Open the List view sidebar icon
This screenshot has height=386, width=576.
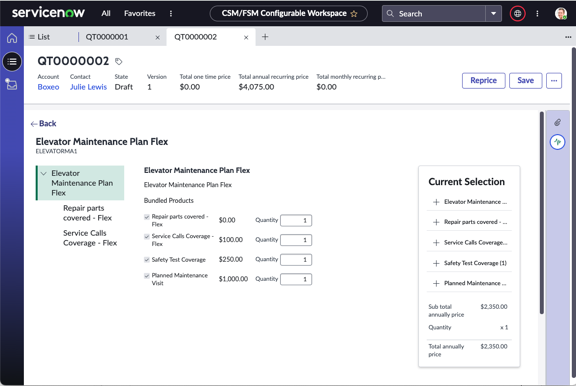tap(12, 61)
